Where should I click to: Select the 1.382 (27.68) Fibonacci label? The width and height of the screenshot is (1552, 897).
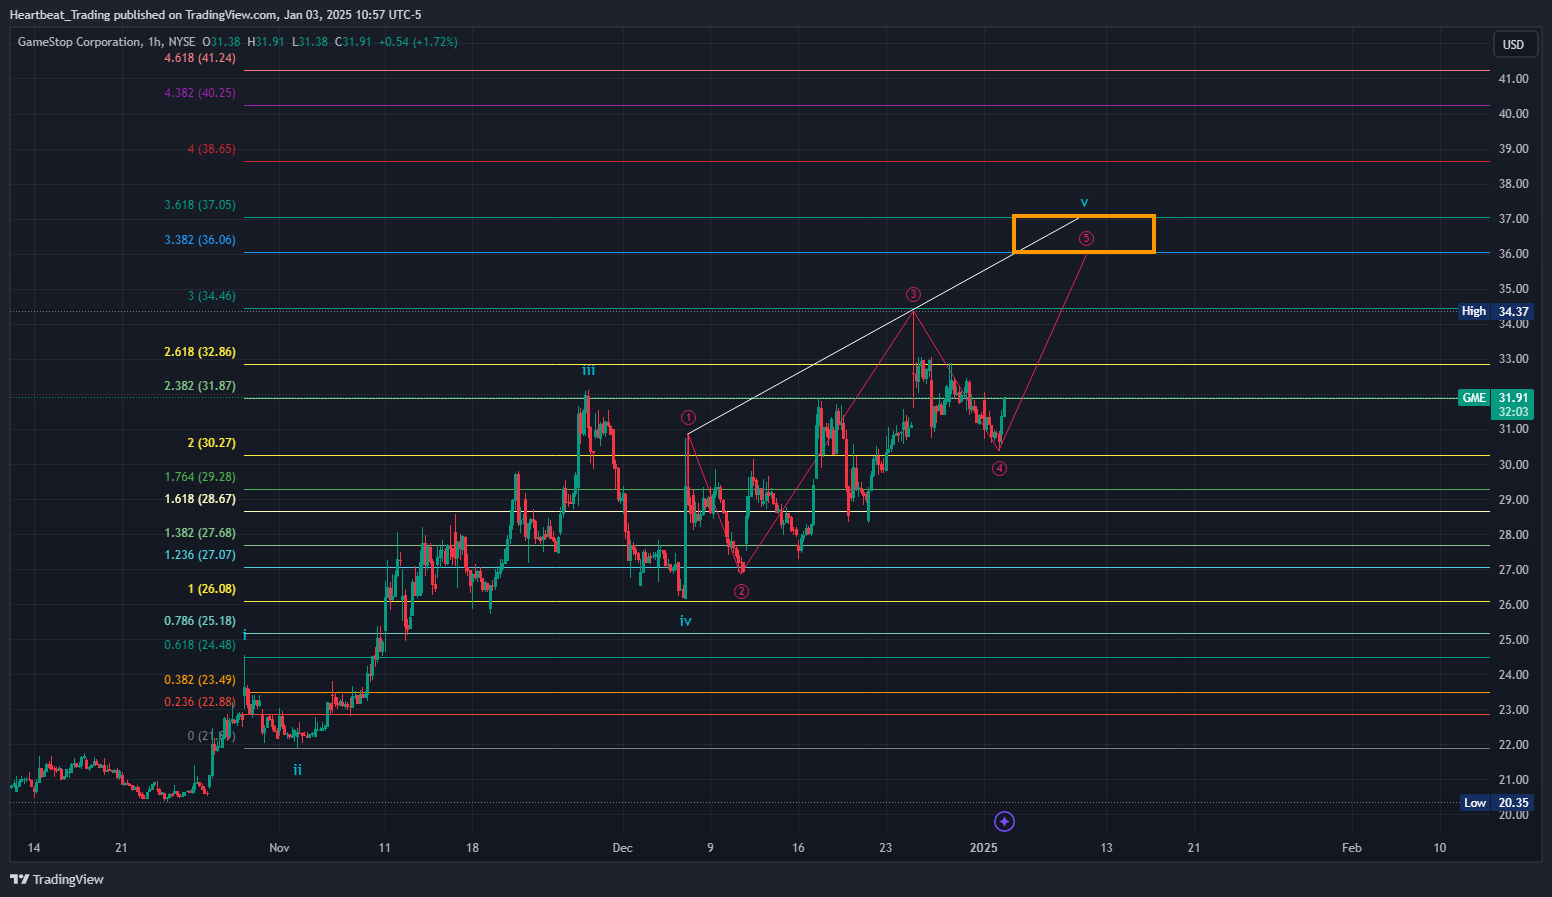[x=200, y=533]
